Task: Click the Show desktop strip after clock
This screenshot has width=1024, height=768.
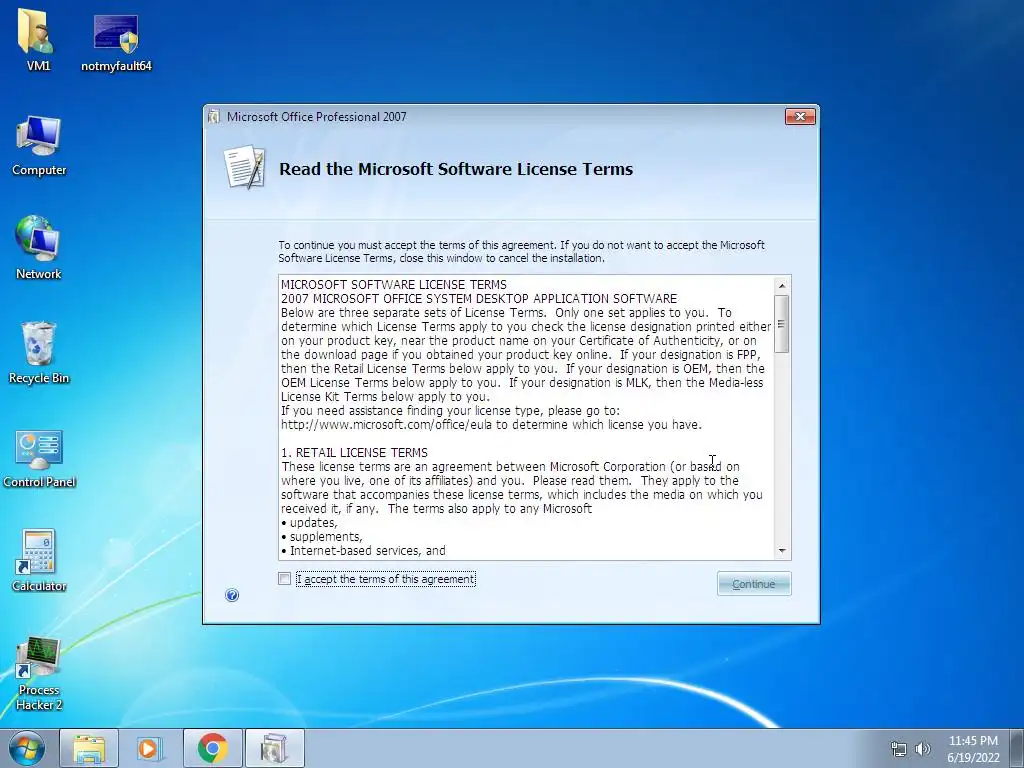Action: (1019, 748)
